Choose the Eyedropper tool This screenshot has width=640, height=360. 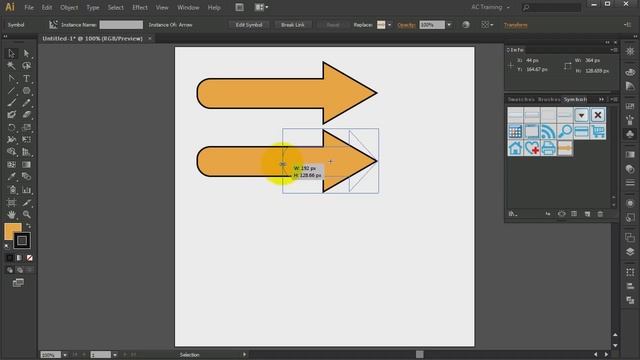tap(11, 177)
